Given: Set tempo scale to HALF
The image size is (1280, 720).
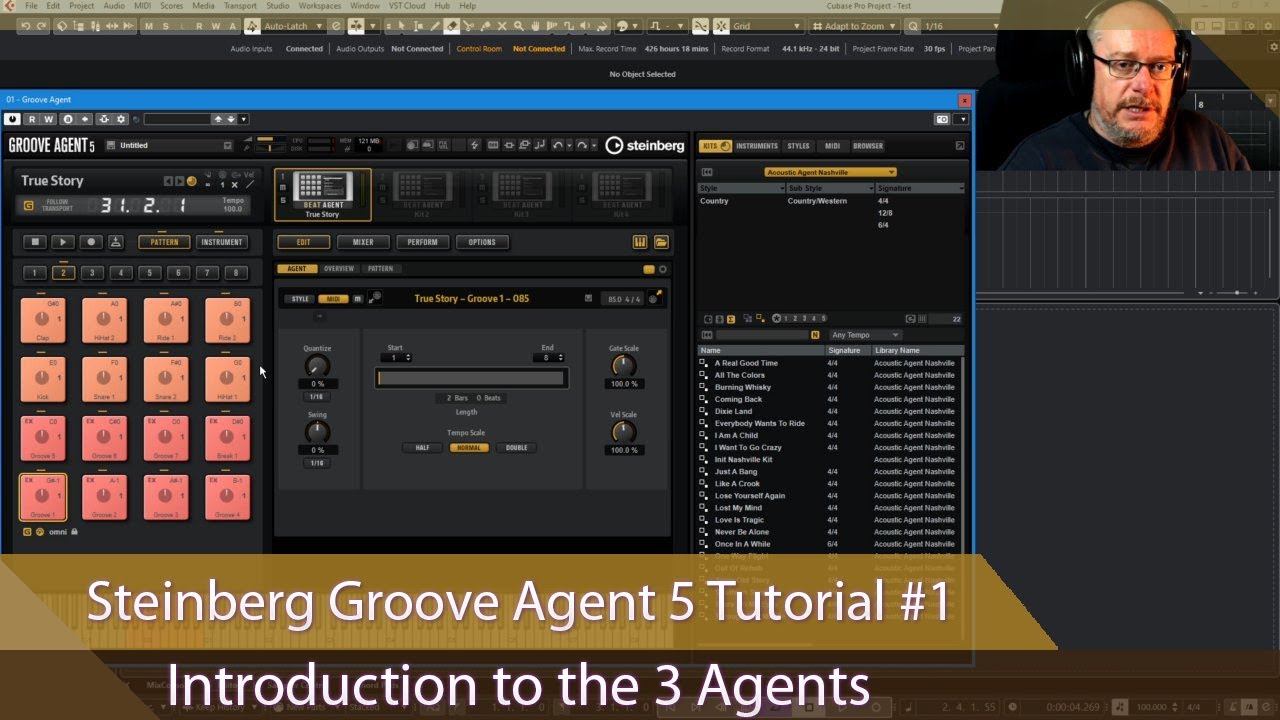Looking at the screenshot, I should point(422,448).
